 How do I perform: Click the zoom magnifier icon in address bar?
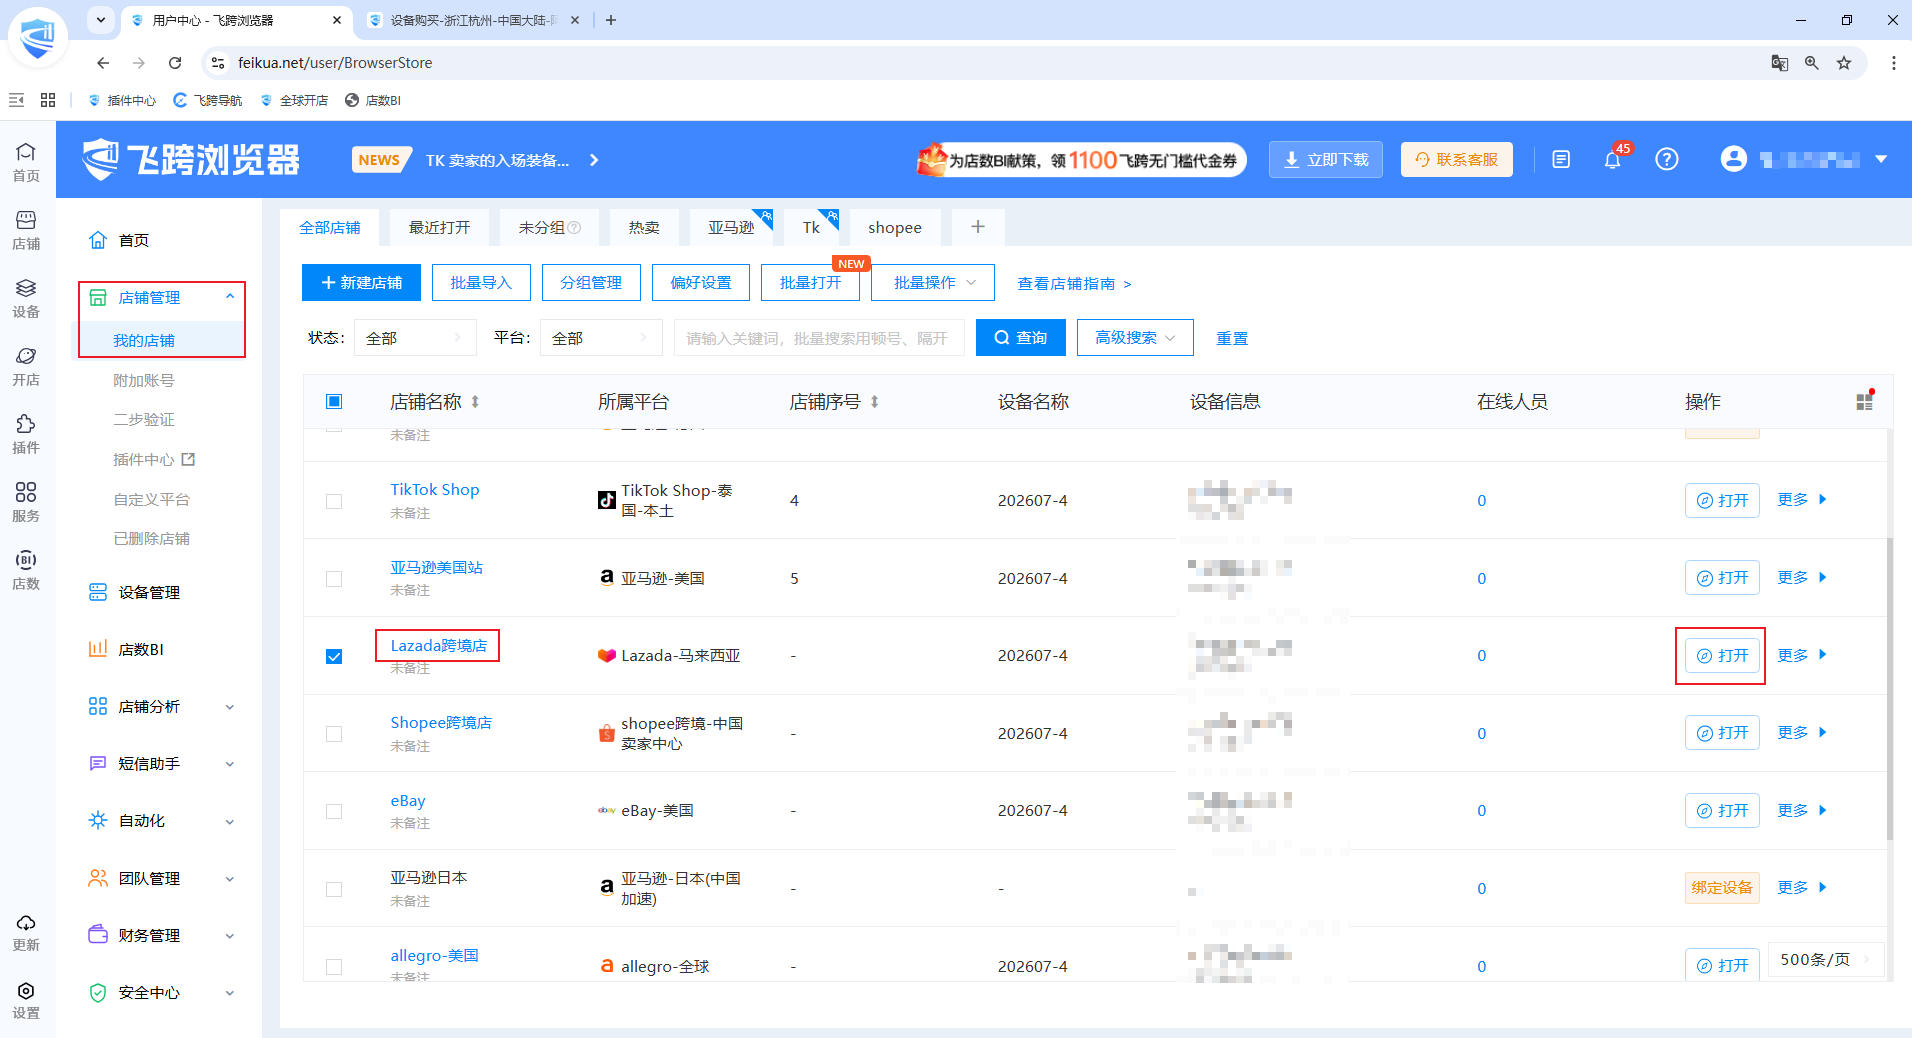(1812, 63)
